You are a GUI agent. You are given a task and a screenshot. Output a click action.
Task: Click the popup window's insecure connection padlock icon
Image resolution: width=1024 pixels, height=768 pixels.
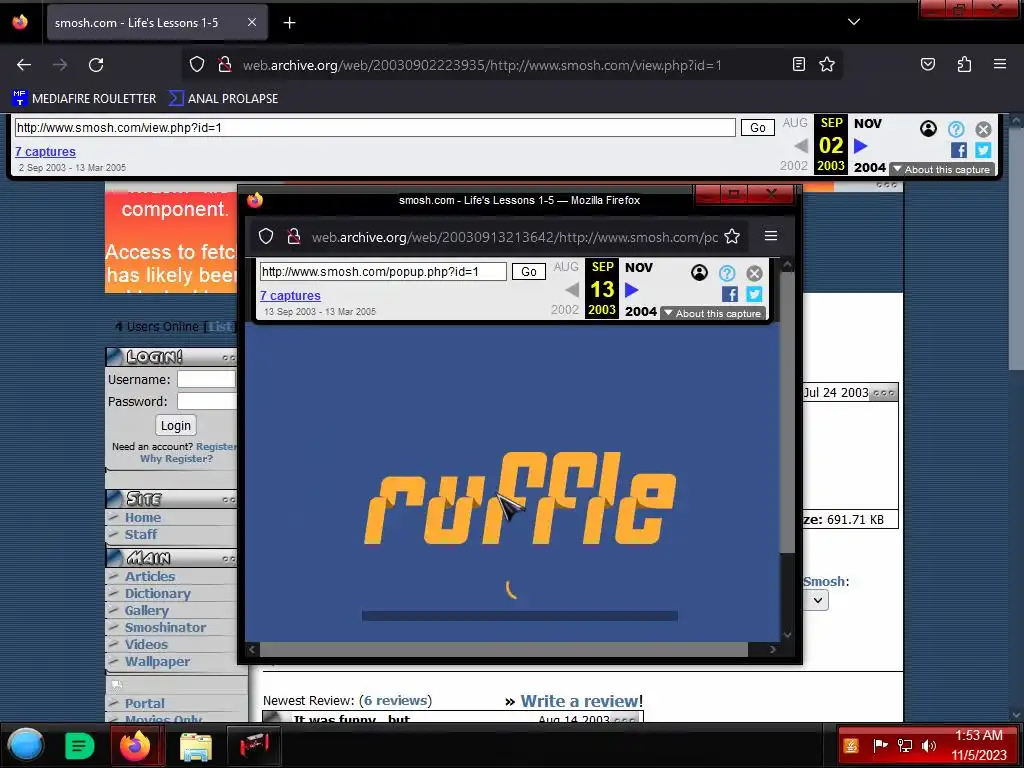[x=294, y=236]
